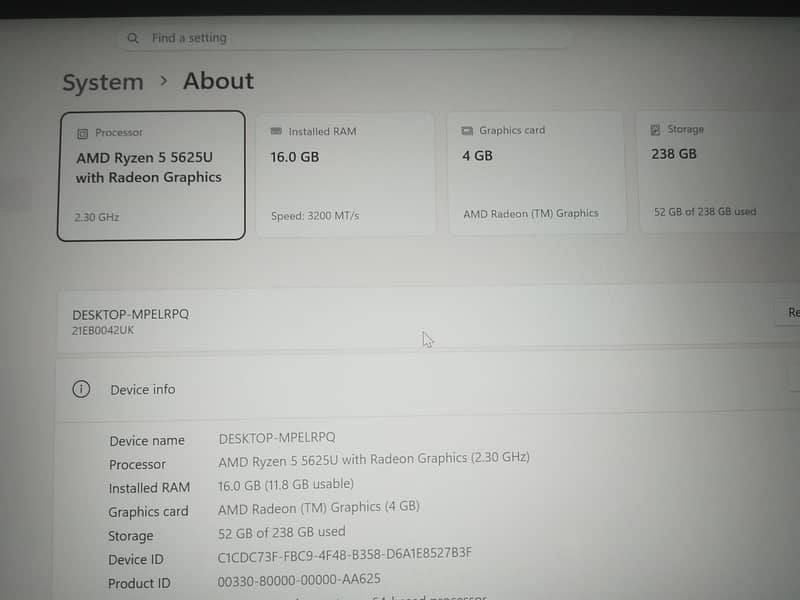Go back to System in breadcrumb
The image size is (800, 600).
pos(103,82)
